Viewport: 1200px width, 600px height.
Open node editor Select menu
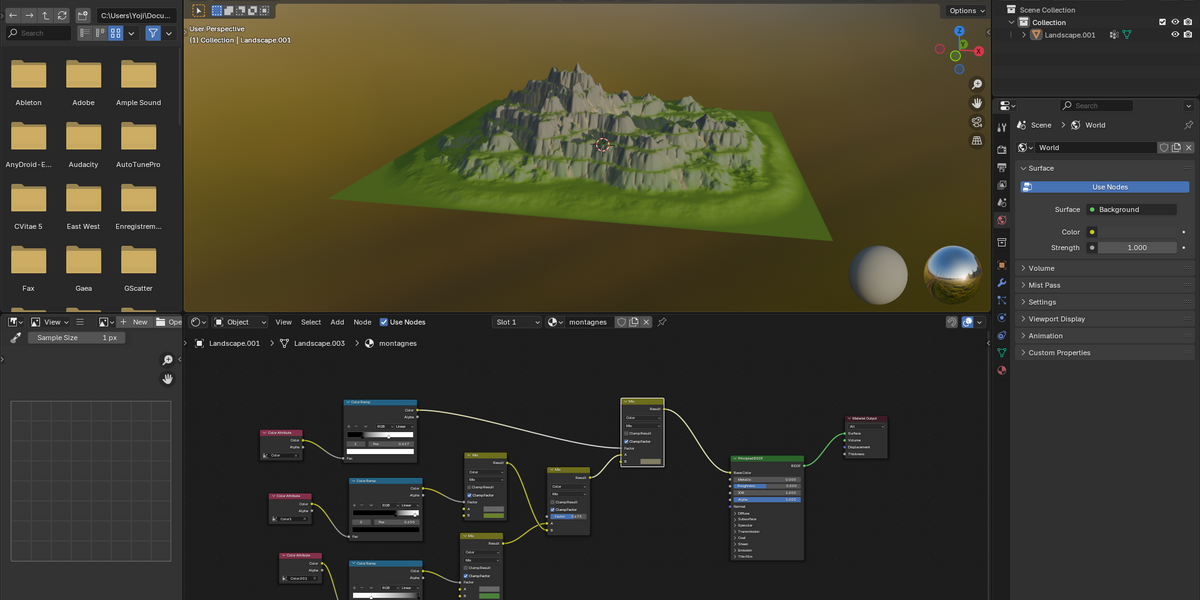click(x=311, y=322)
